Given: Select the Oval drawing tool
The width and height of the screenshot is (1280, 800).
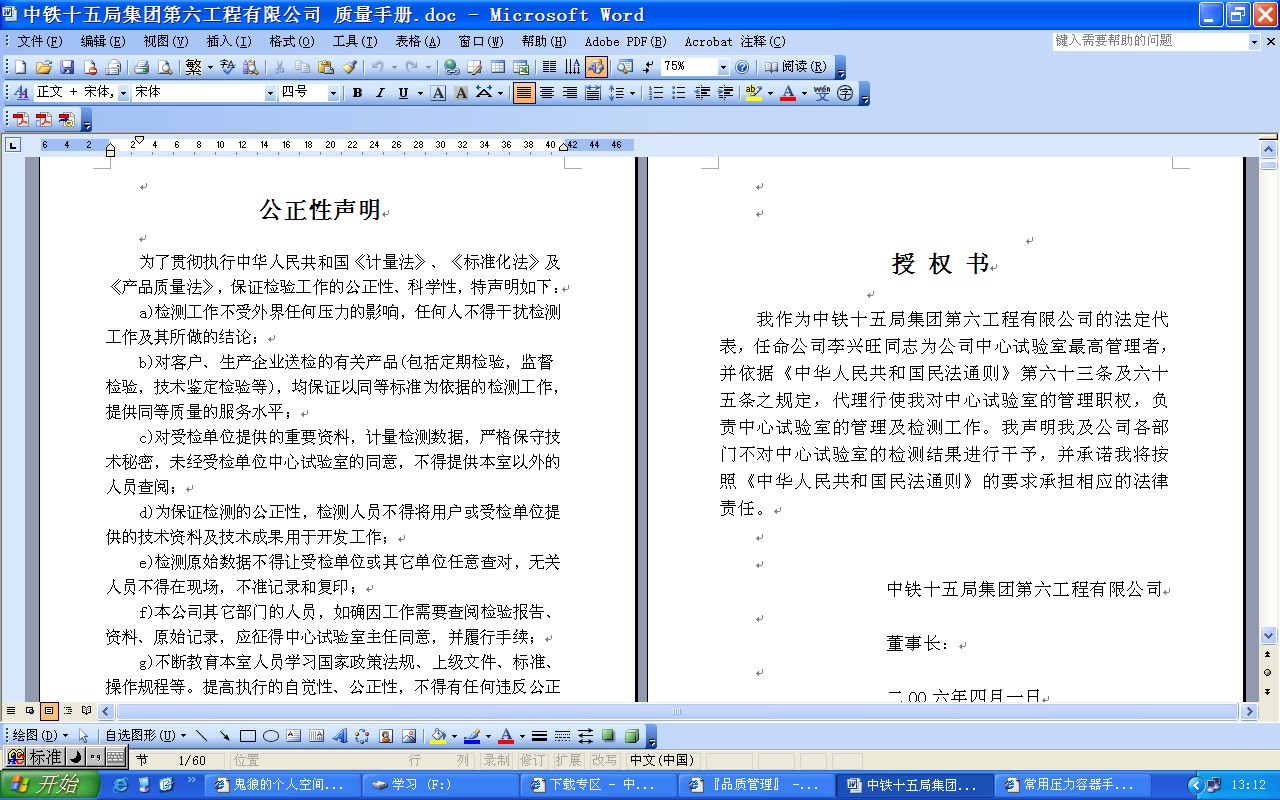Looking at the screenshot, I should tap(270, 736).
